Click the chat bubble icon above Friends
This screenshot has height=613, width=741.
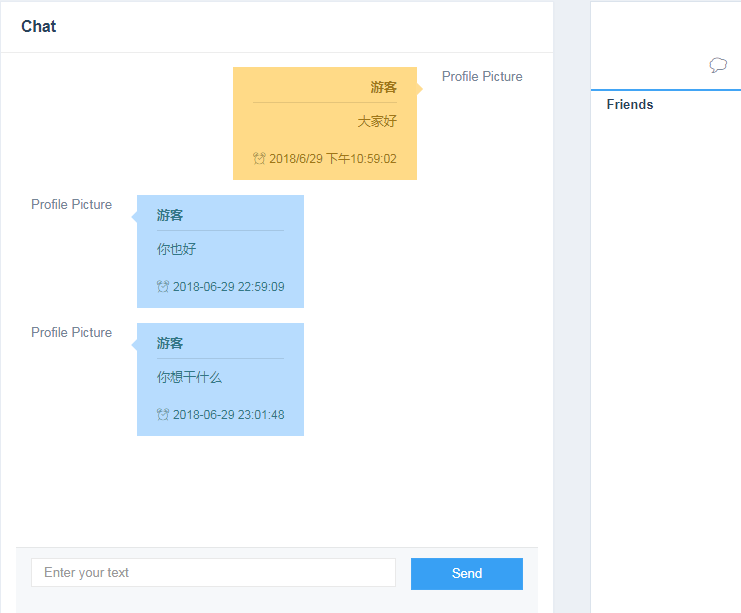(x=718, y=65)
